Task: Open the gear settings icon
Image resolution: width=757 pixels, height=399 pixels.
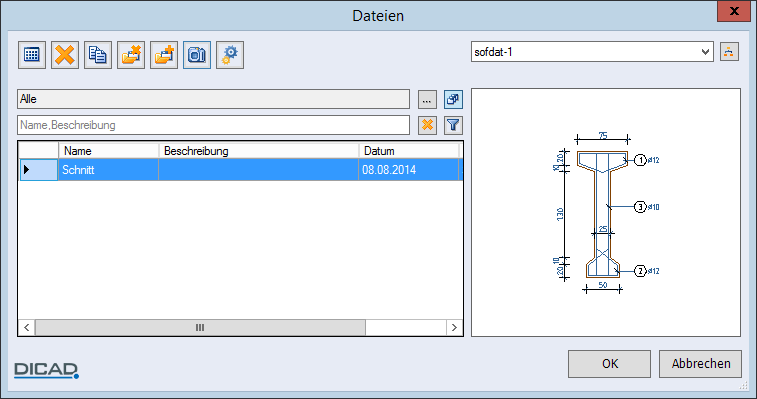Action: [230, 55]
